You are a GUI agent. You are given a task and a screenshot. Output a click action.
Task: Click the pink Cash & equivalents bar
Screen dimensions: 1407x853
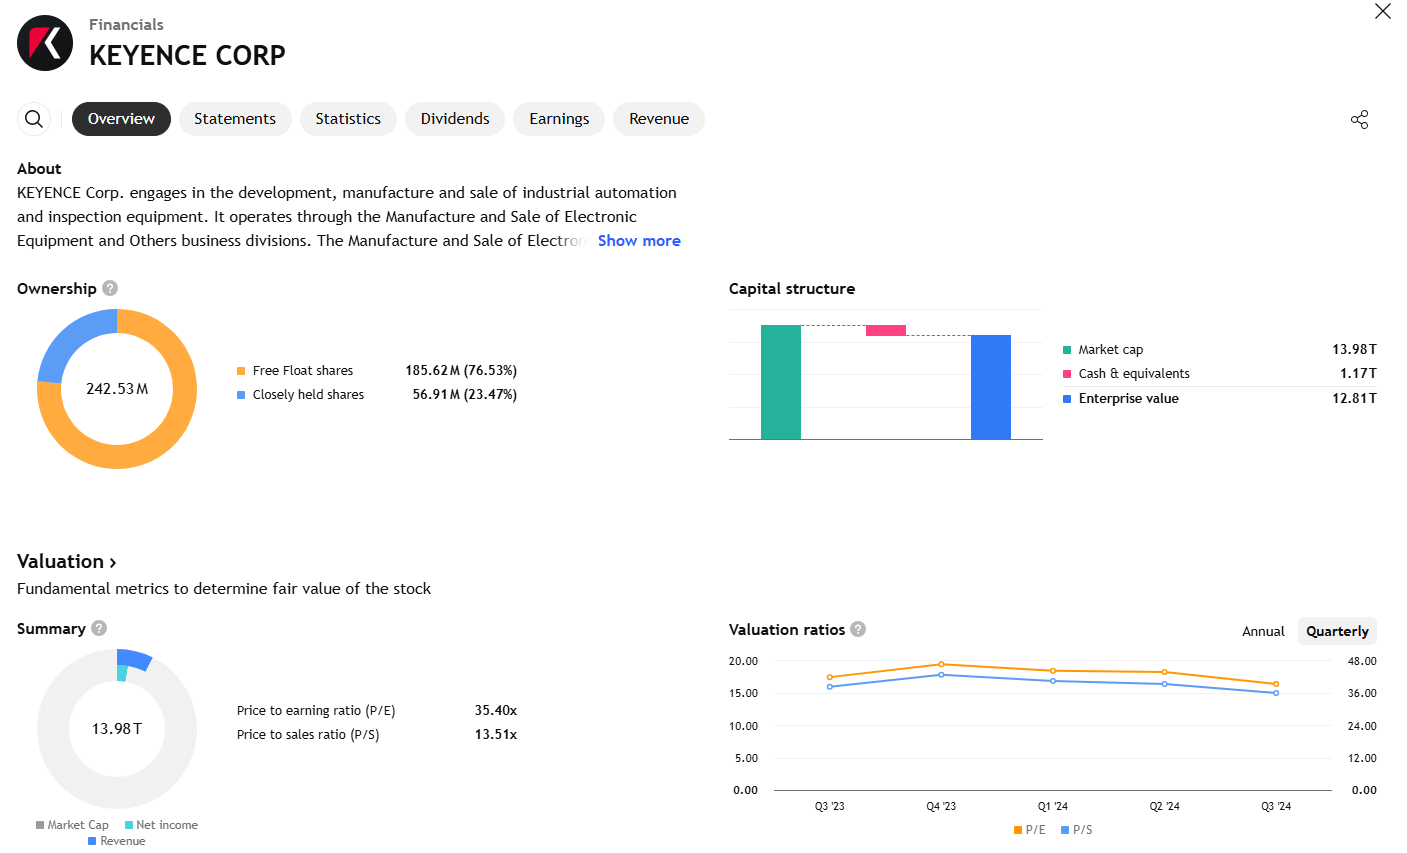pos(886,330)
